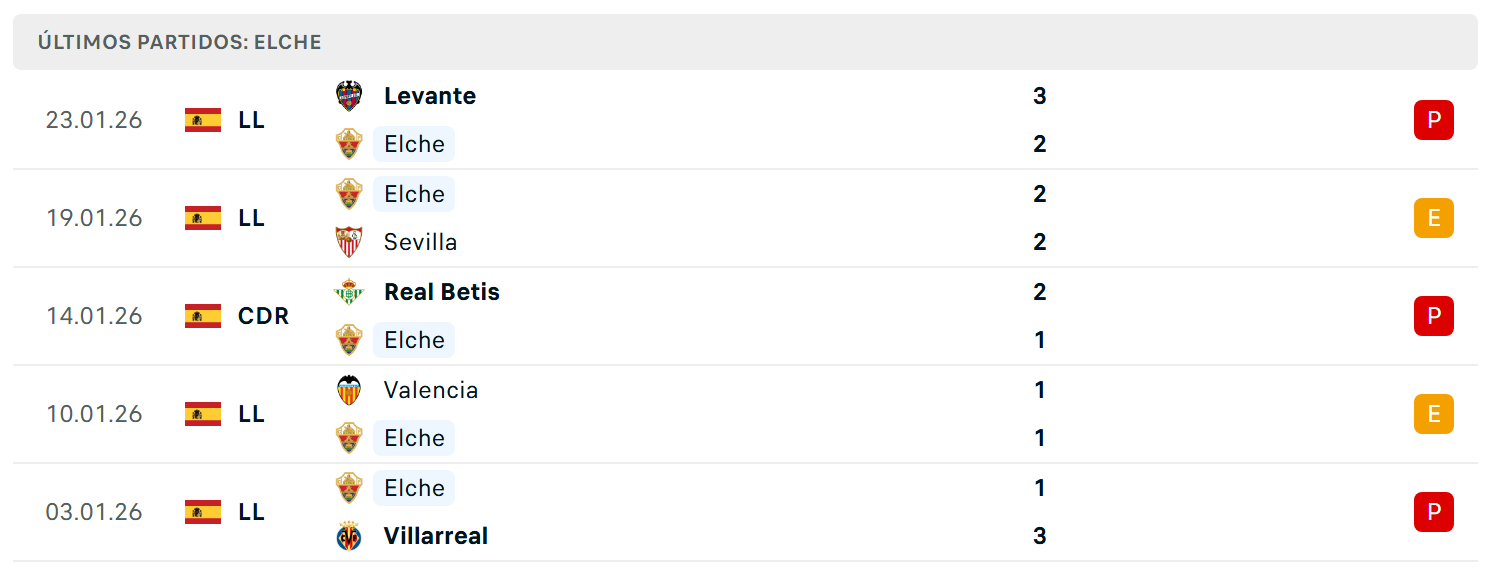Click the Villarreal club crest
The width and height of the screenshot is (1494, 578).
tap(348, 536)
